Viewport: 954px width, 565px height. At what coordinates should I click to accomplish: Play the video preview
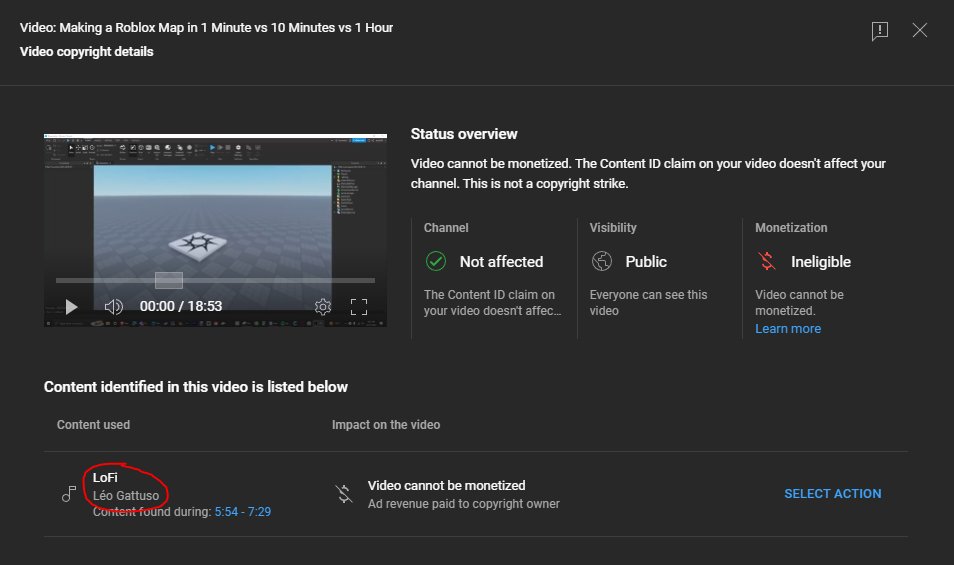pos(71,307)
